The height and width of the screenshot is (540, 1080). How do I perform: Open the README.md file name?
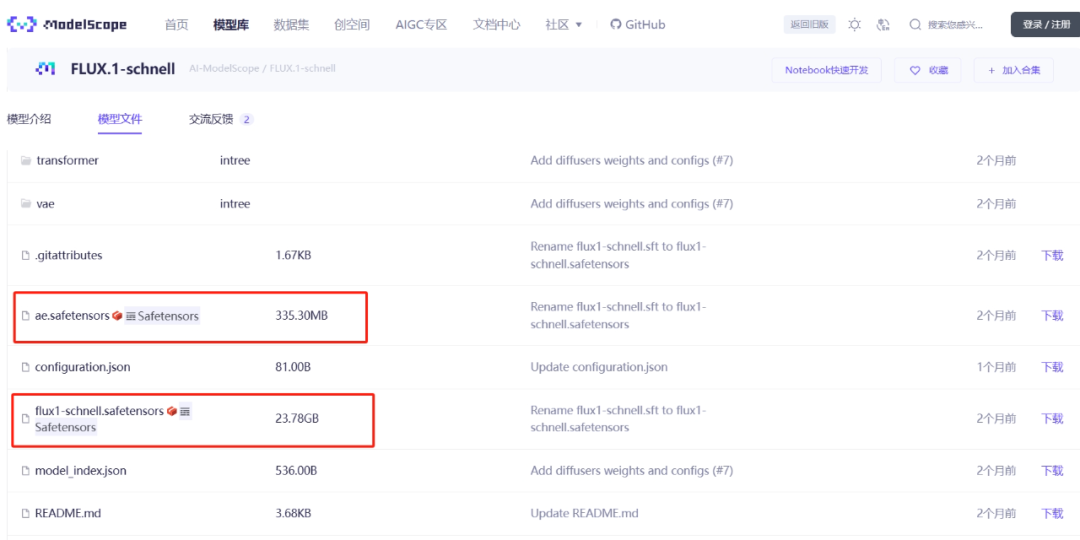(68, 514)
